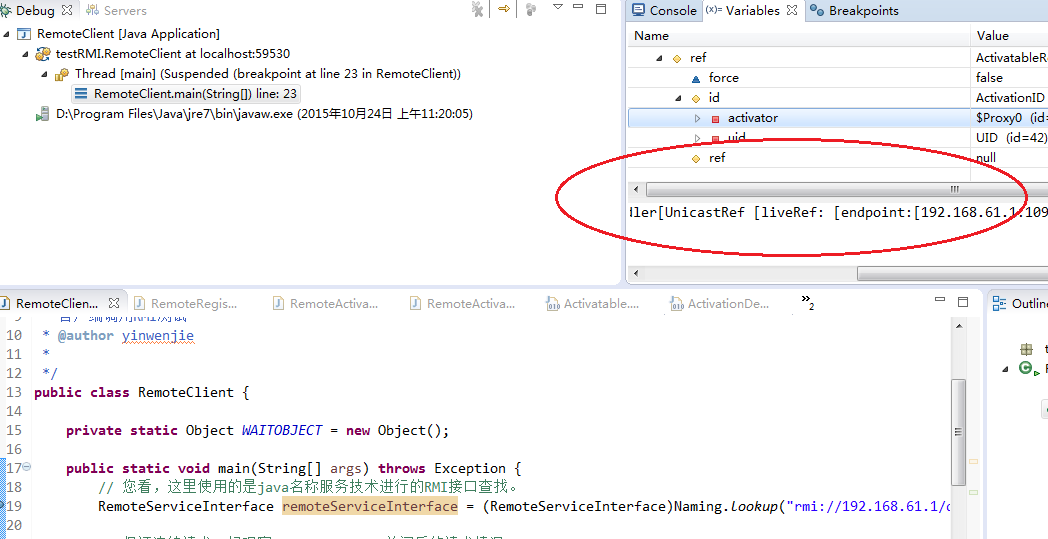Click line number 19 in ruler

[x=14, y=506]
